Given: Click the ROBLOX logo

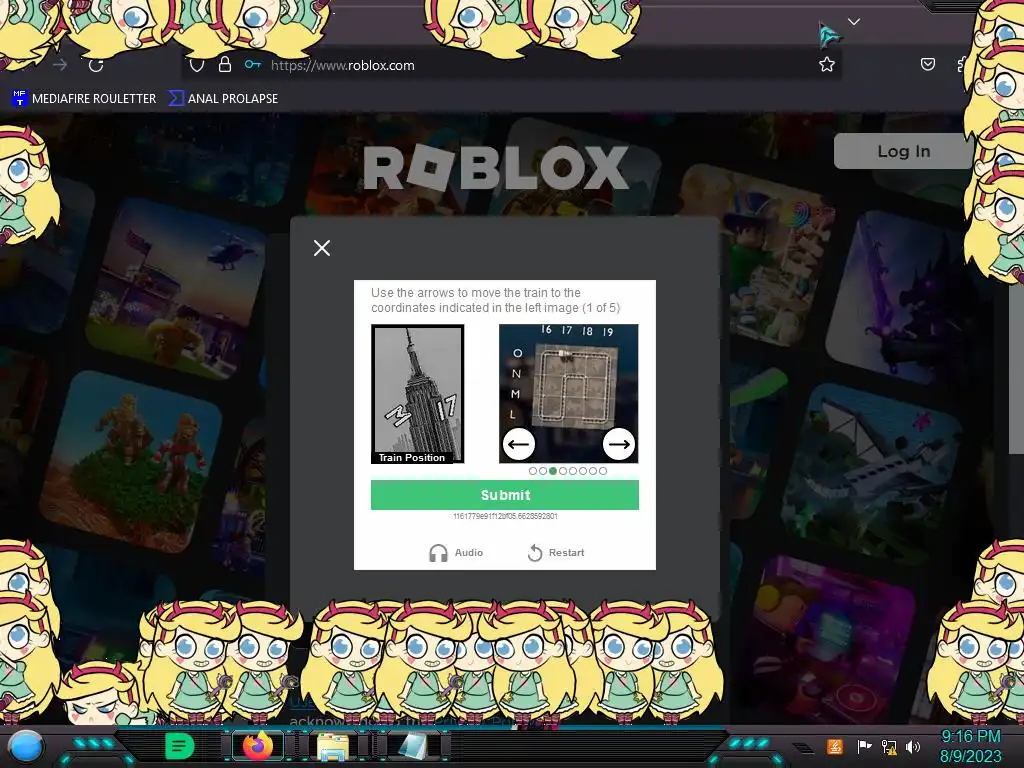Looking at the screenshot, I should pos(496,167).
